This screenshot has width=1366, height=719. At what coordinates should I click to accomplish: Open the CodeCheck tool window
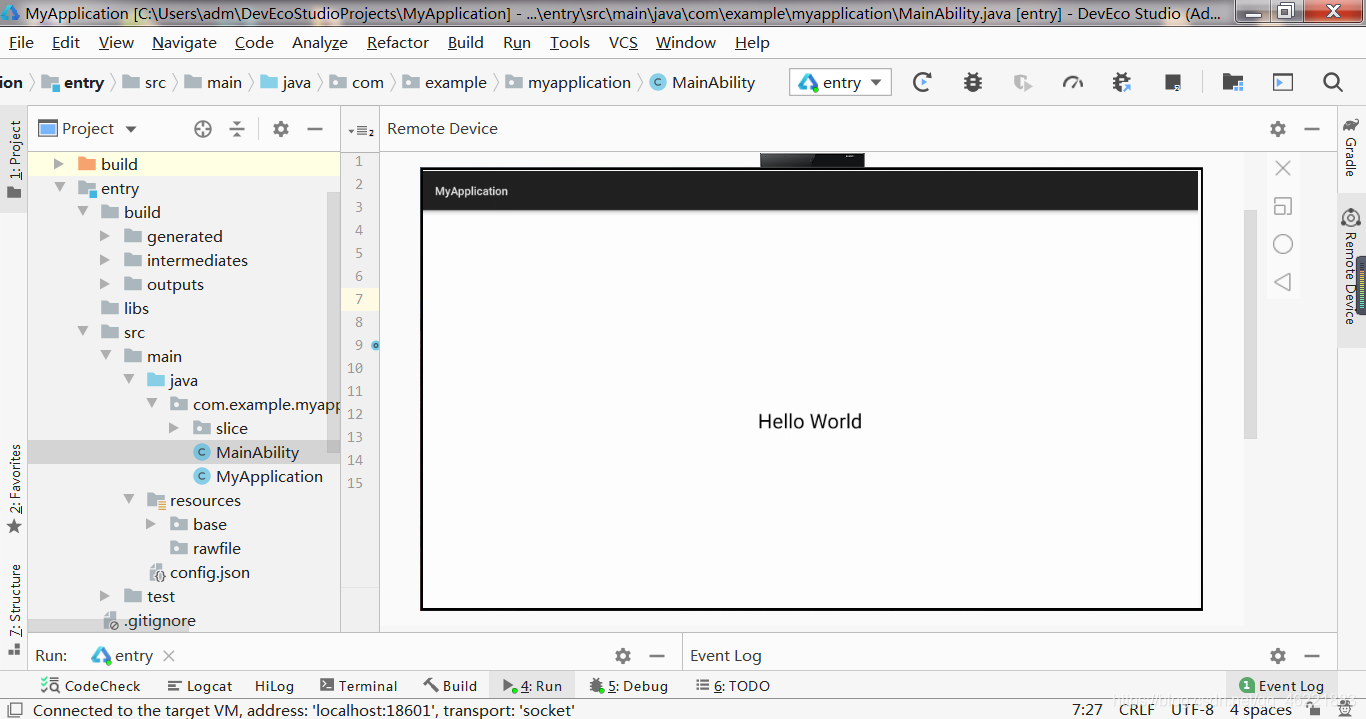pos(91,686)
